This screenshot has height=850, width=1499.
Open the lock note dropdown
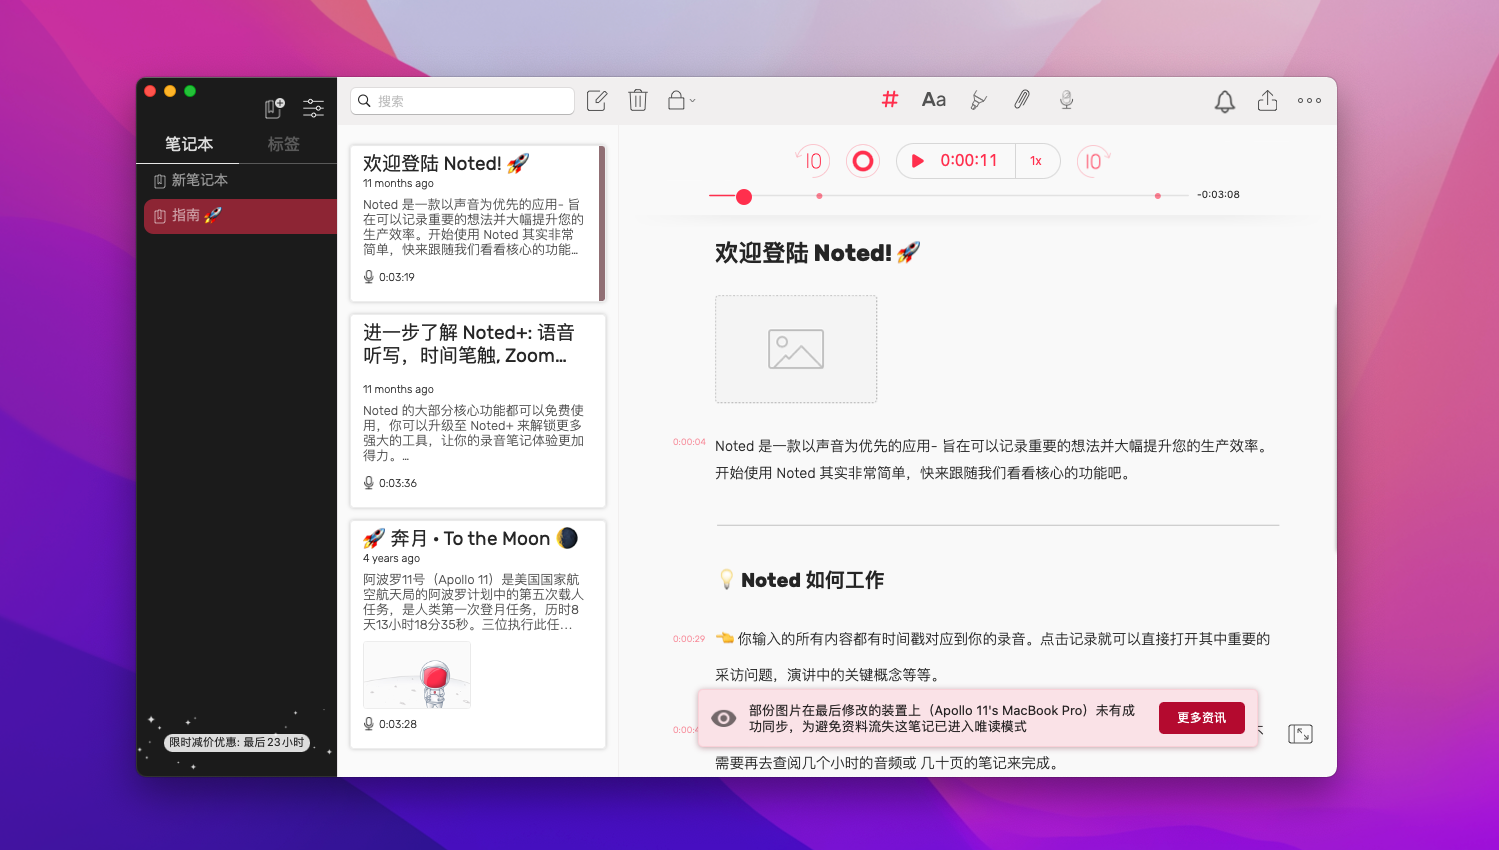pos(681,100)
